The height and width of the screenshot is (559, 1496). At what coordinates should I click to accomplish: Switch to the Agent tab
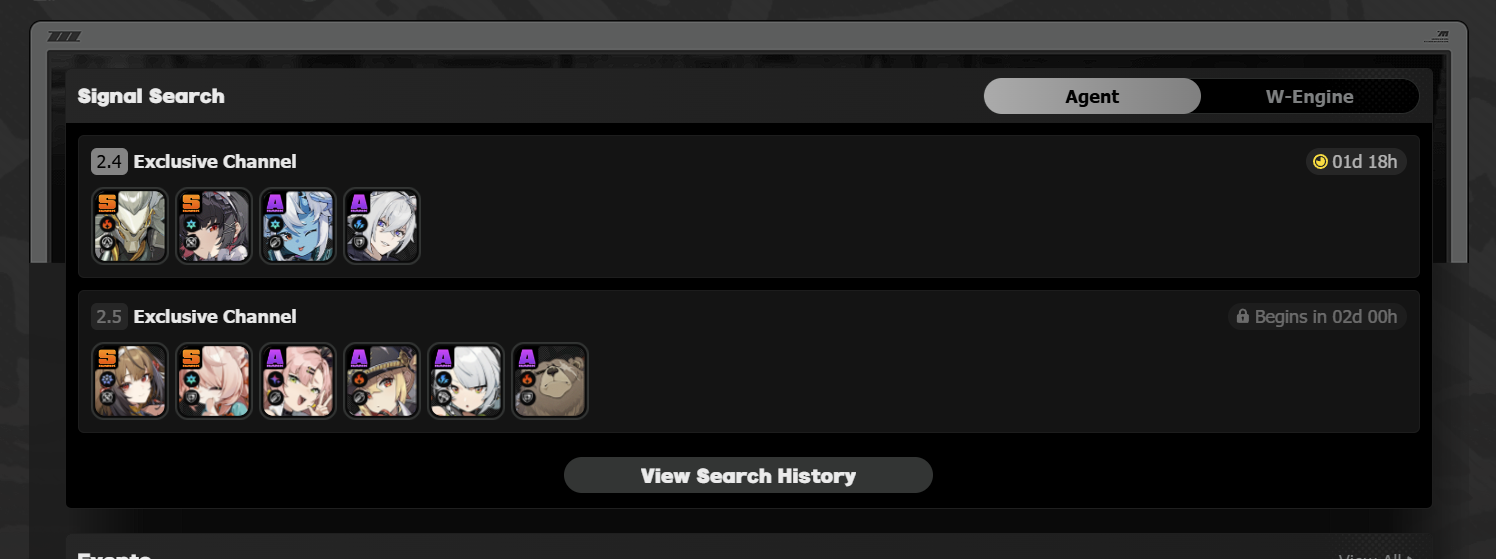click(1092, 97)
